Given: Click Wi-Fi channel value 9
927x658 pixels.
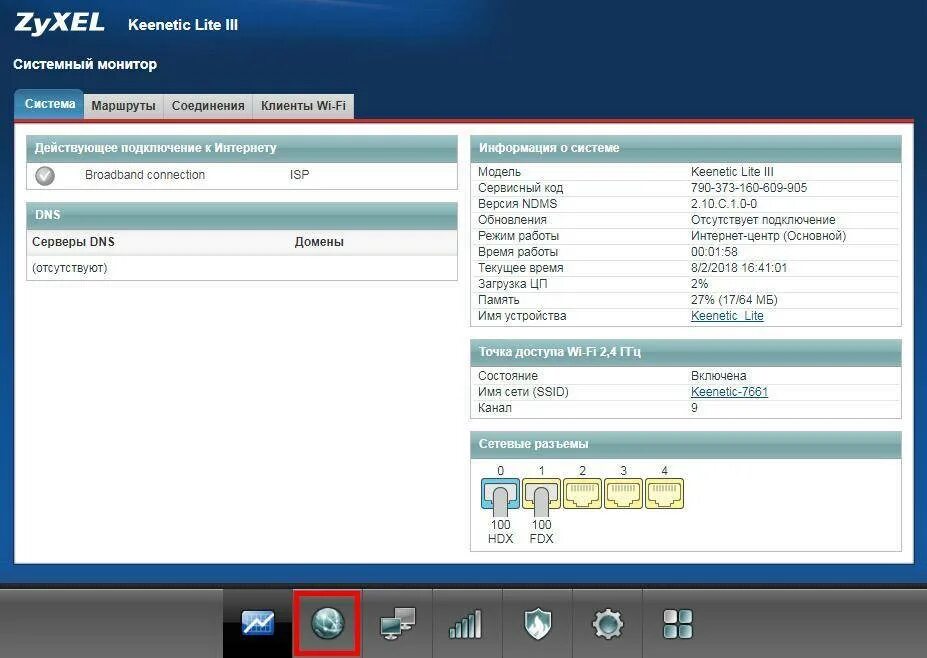Looking at the screenshot, I should tap(694, 407).
